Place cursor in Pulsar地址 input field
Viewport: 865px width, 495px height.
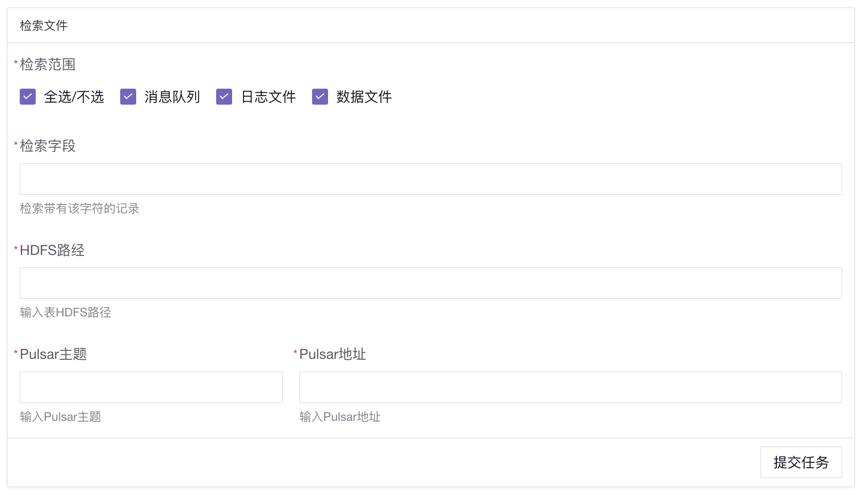point(570,387)
